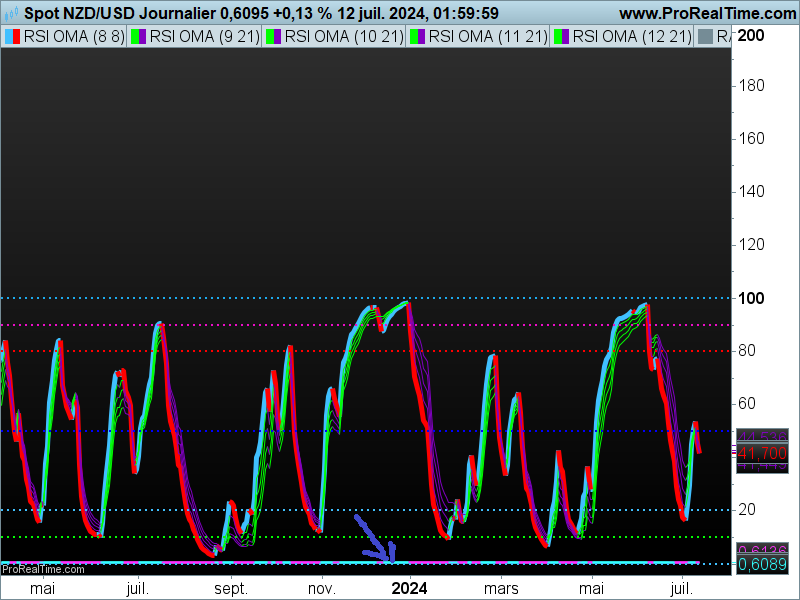Click the 200 value on the vertical scale
Screen dimensions: 800x600
[x=751, y=35]
